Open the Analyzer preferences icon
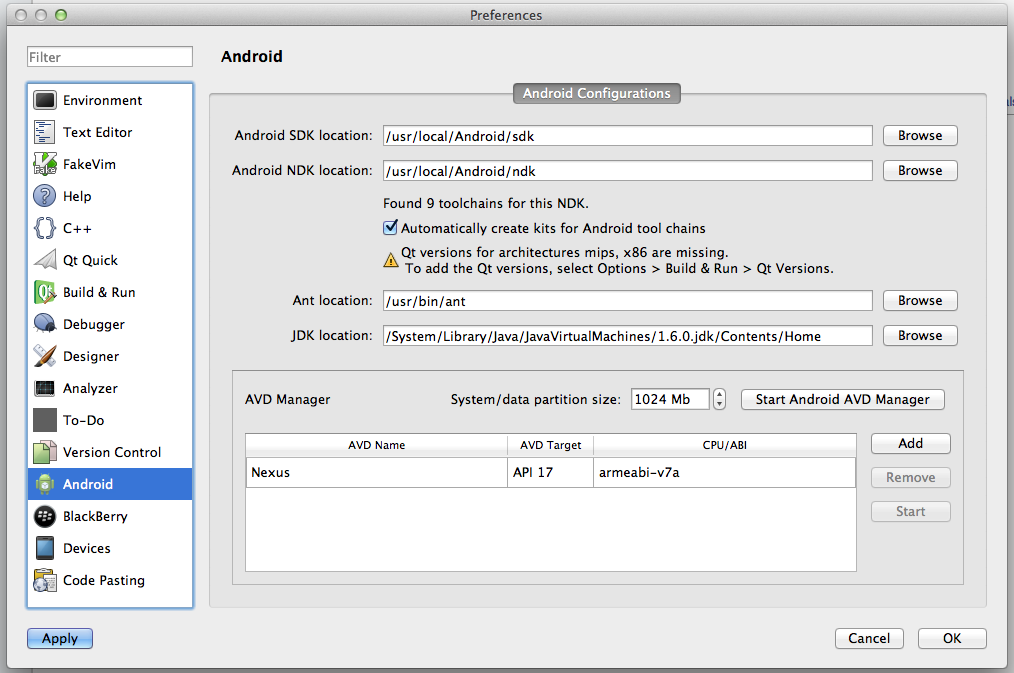 (44, 388)
